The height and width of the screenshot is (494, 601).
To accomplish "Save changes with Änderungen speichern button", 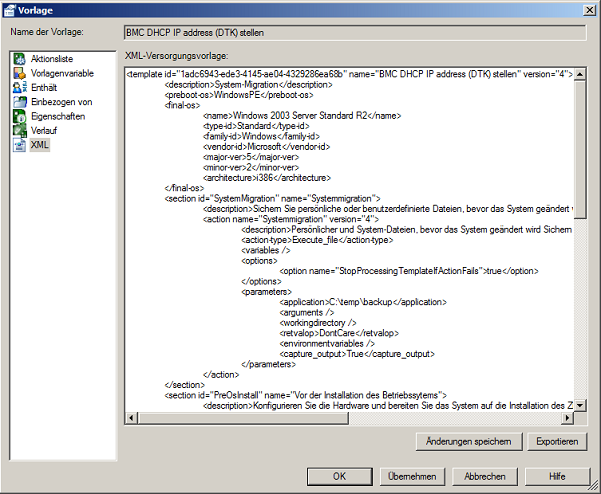I will 468,441.
